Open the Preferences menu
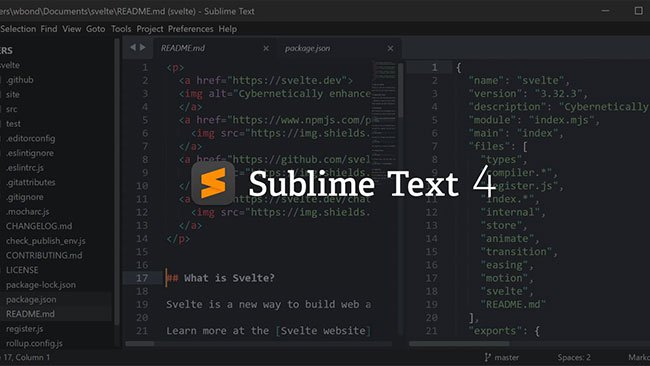 click(x=191, y=29)
